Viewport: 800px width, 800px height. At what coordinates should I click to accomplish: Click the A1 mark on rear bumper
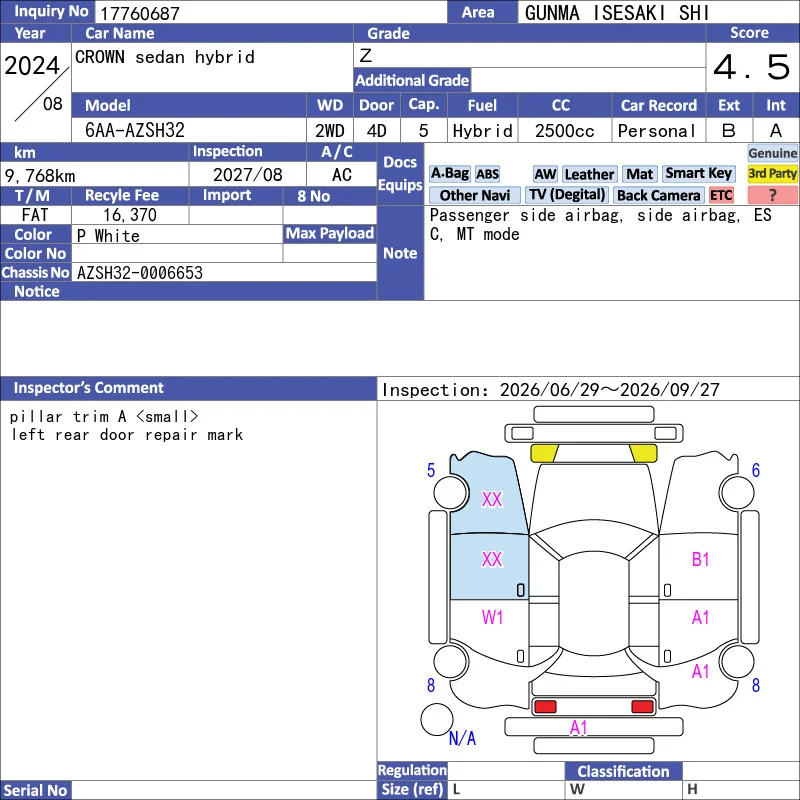pyautogui.click(x=579, y=728)
